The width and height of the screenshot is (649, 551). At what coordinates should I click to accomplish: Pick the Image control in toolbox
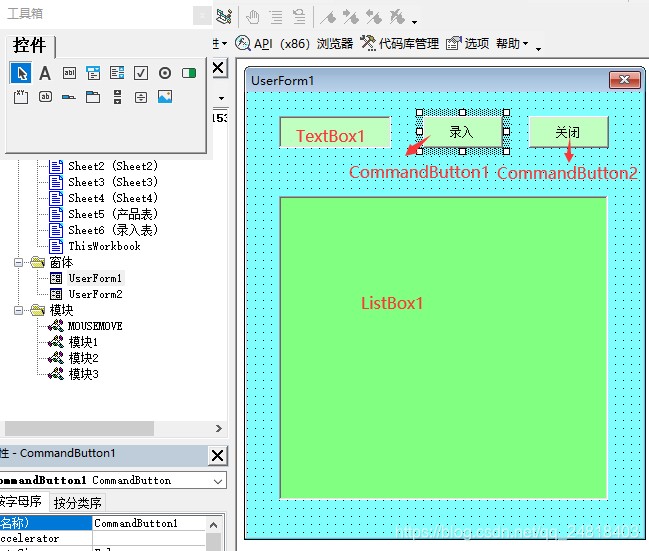point(165,97)
